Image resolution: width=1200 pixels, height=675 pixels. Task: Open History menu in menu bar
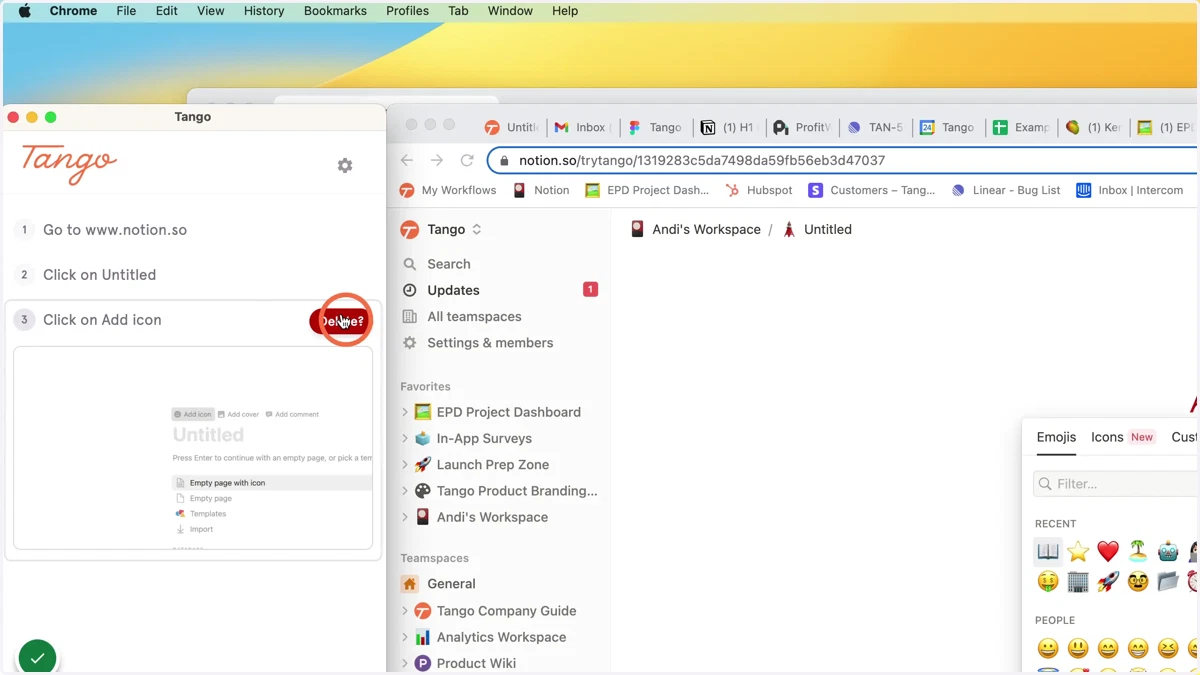pyautogui.click(x=264, y=11)
